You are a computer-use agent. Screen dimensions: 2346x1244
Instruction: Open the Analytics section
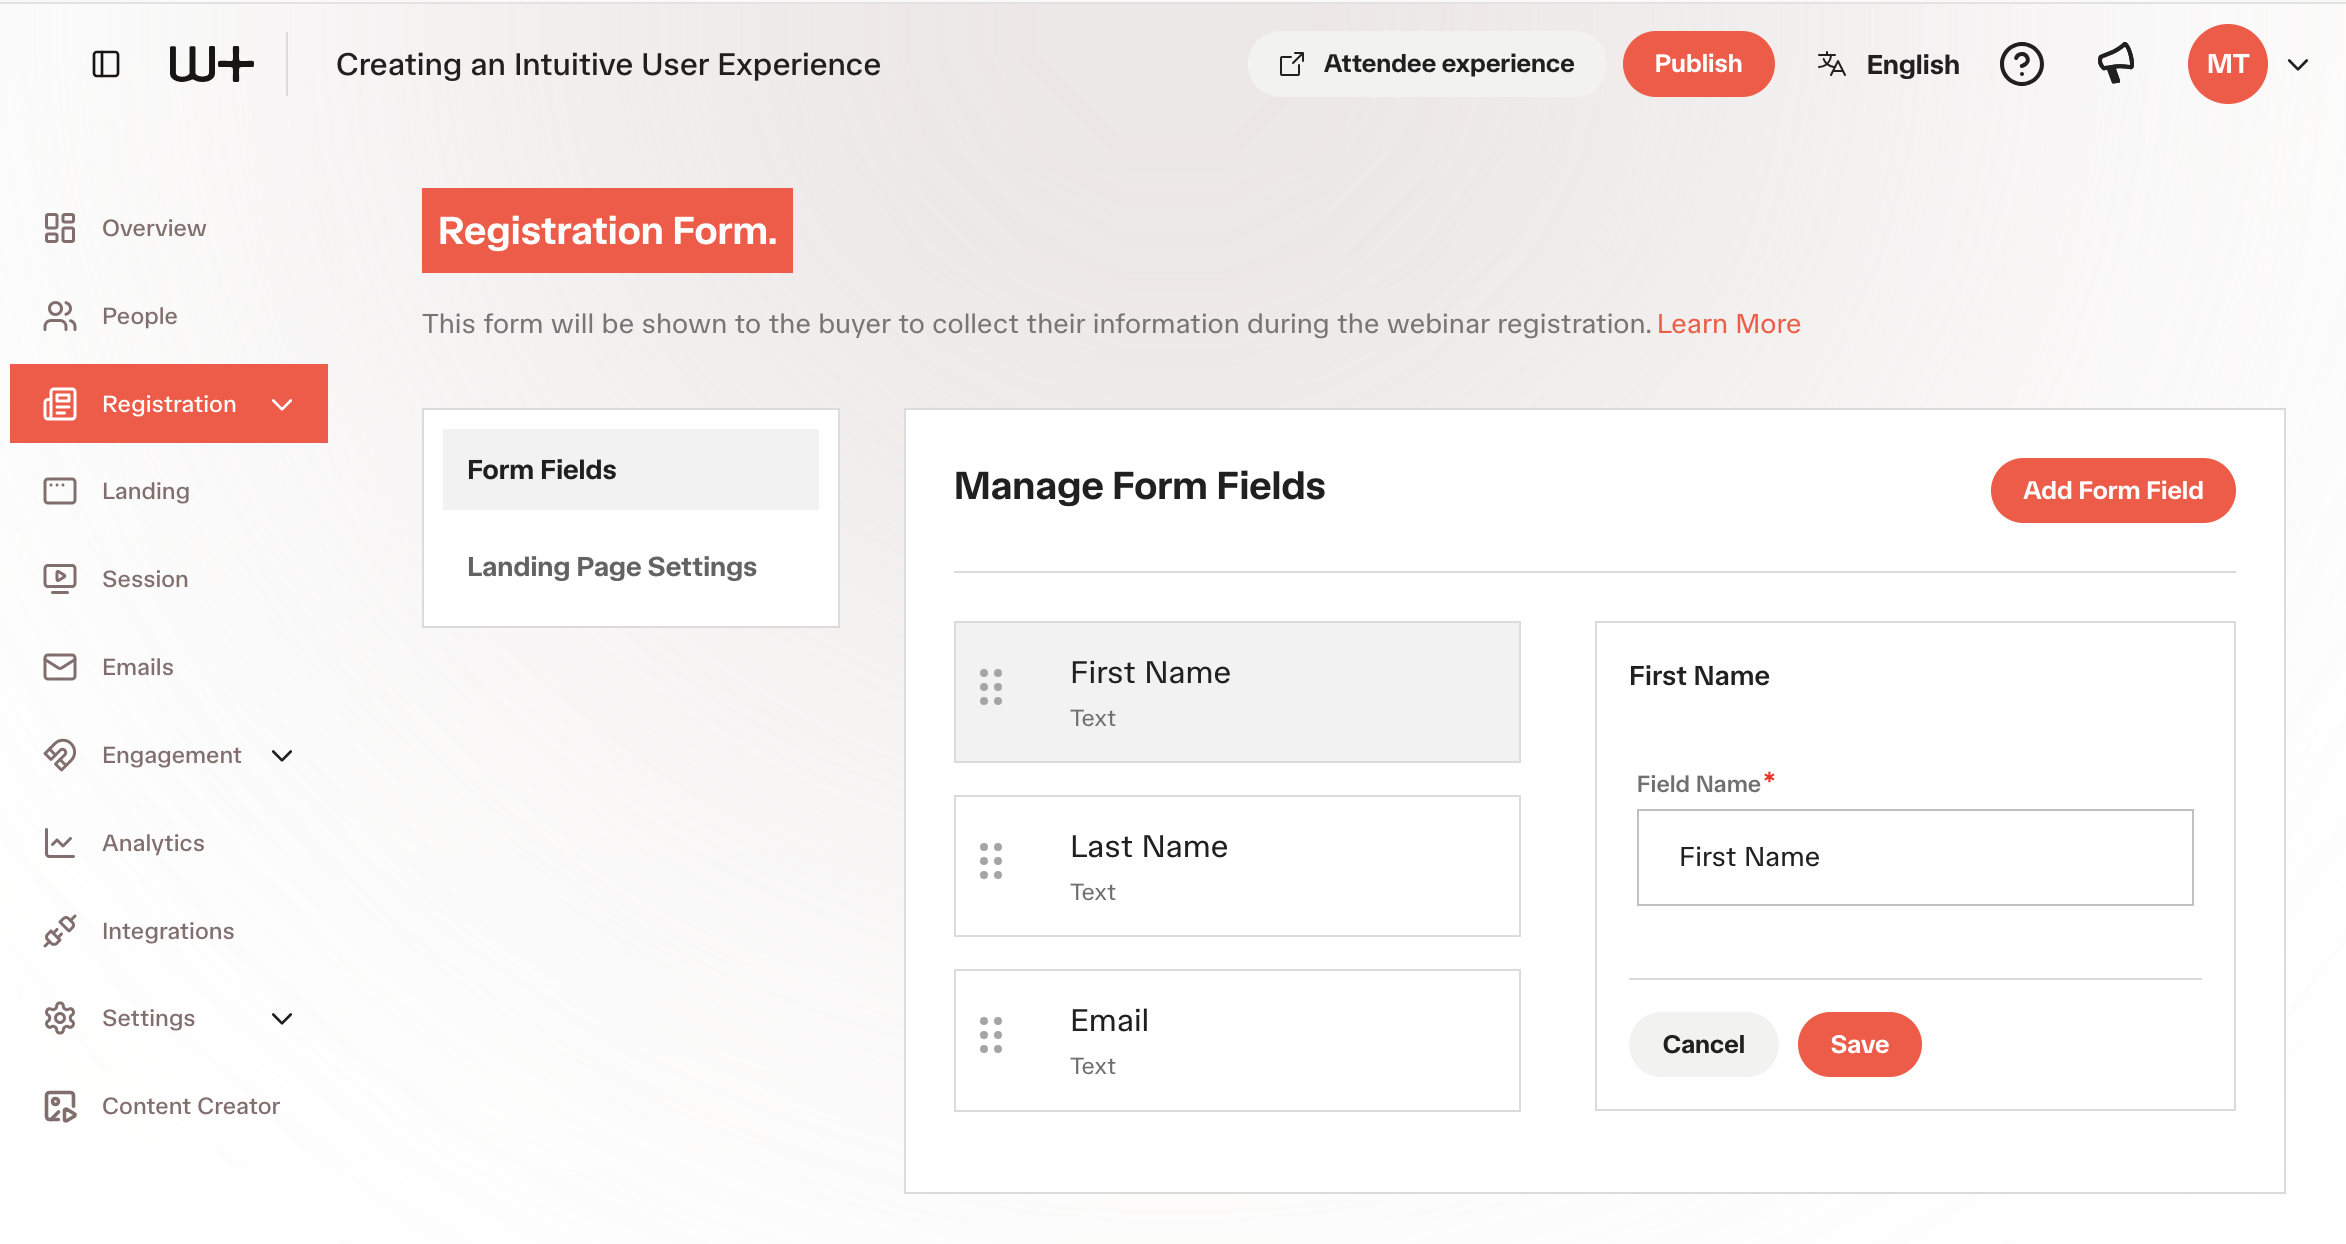tap(153, 843)
